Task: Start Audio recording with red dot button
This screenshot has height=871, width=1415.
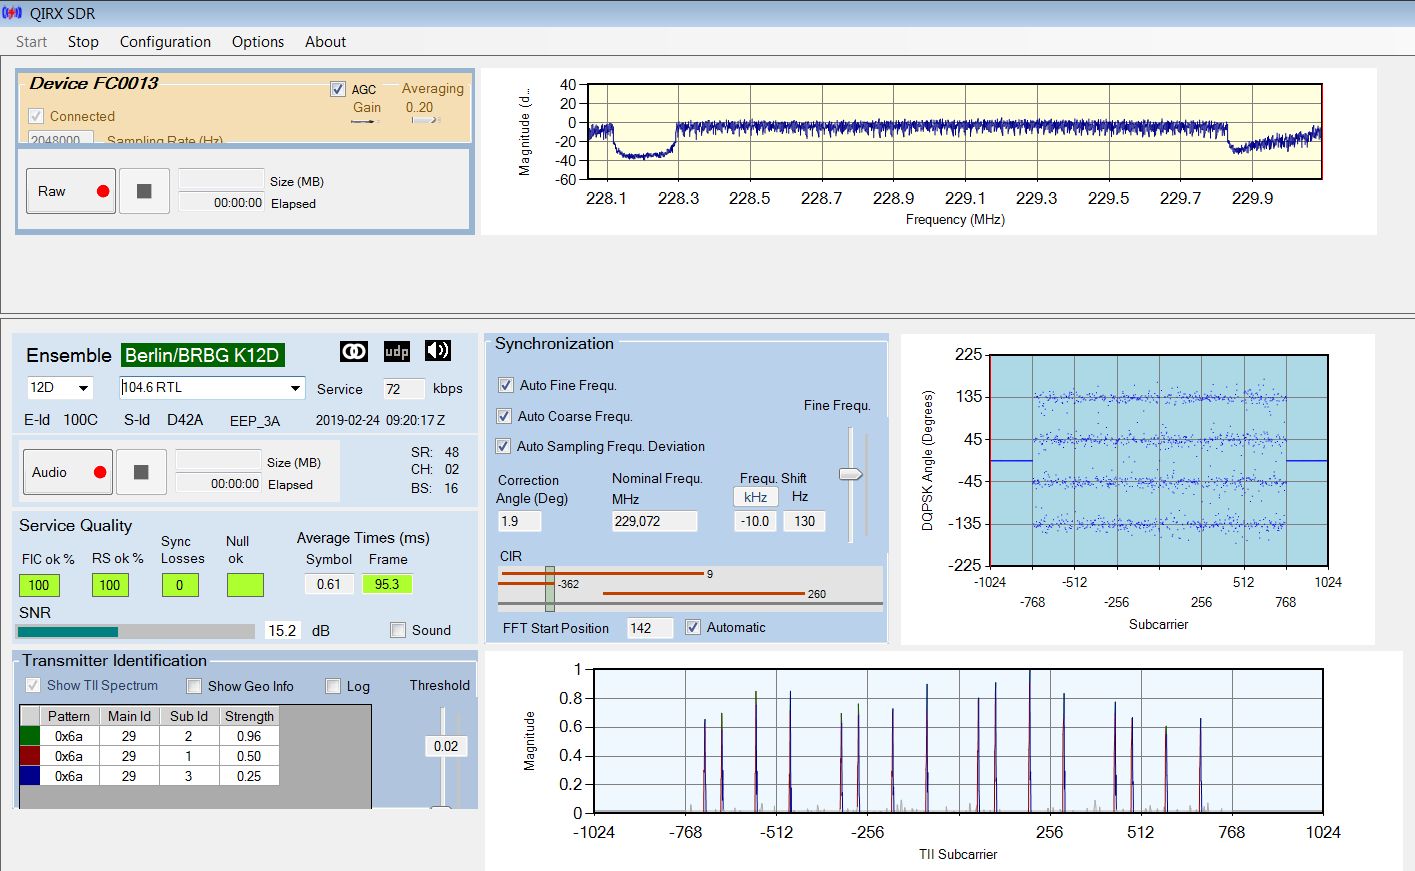Action: pyautogui.click(x=68, y=472)
